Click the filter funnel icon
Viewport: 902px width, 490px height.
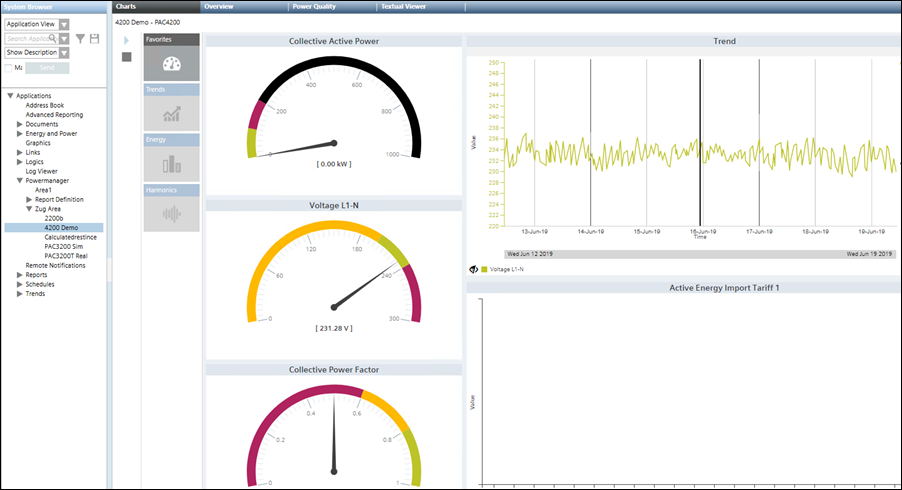[80, 39]
